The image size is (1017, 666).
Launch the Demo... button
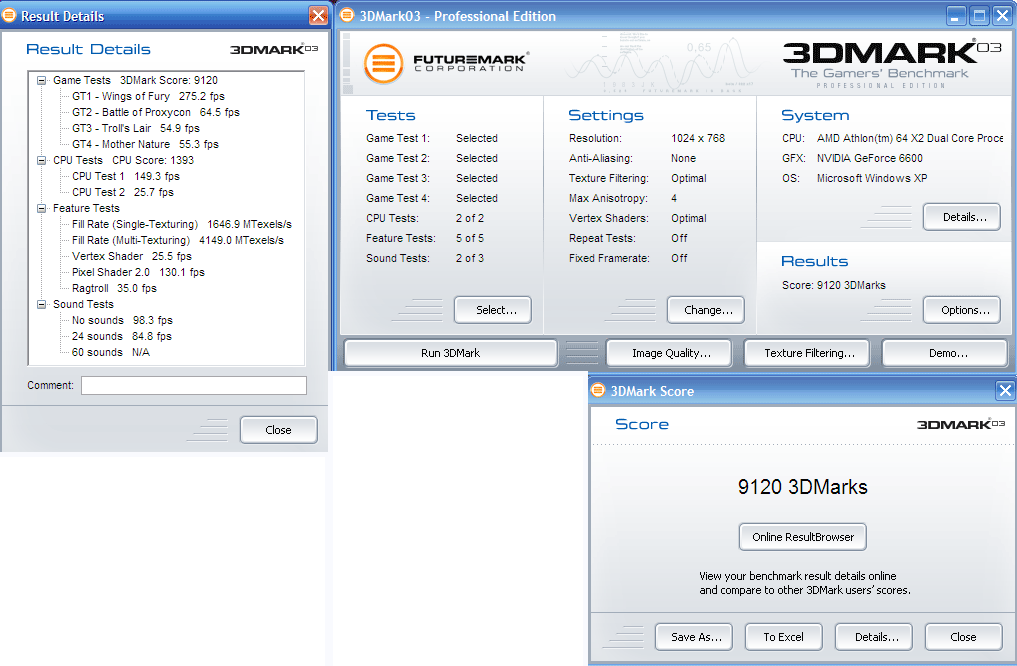(x=945, y=353)
